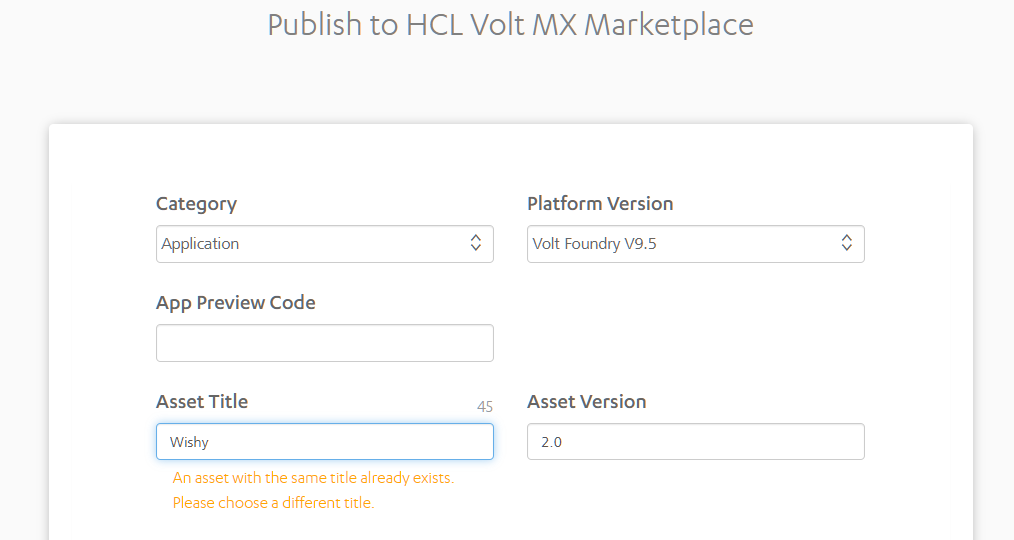Click the 45 character counter
Image resolution: width=1014 pixels, height=540 pixels.
click(485, 407)
